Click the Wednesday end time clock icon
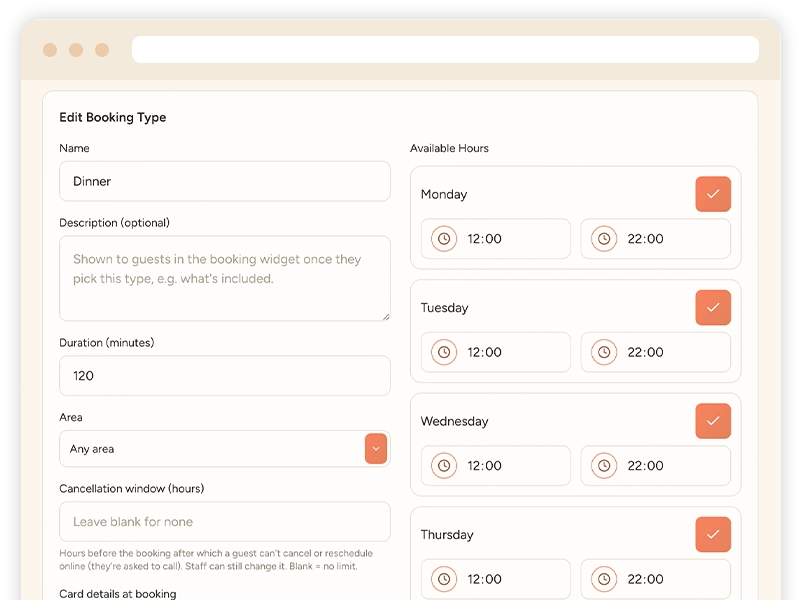Viewport: 800px width, 600px height. click(604, 465)
